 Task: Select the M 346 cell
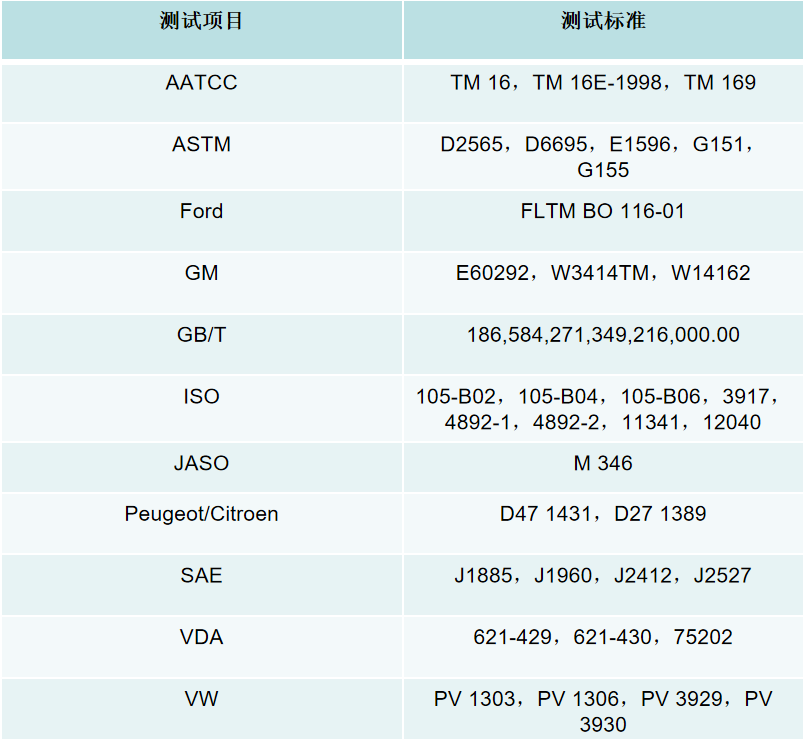point(603,463)
